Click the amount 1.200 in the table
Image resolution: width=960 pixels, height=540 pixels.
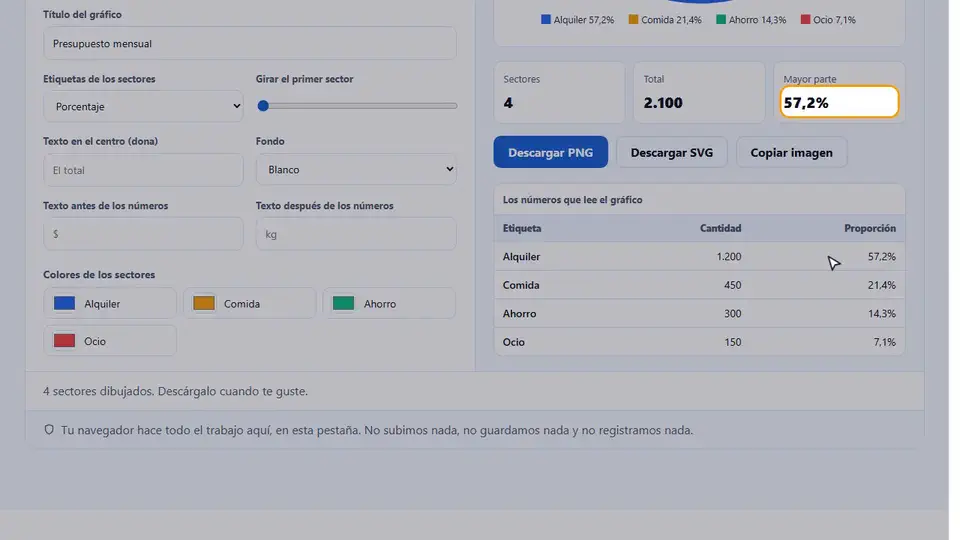tap(729, 257)
